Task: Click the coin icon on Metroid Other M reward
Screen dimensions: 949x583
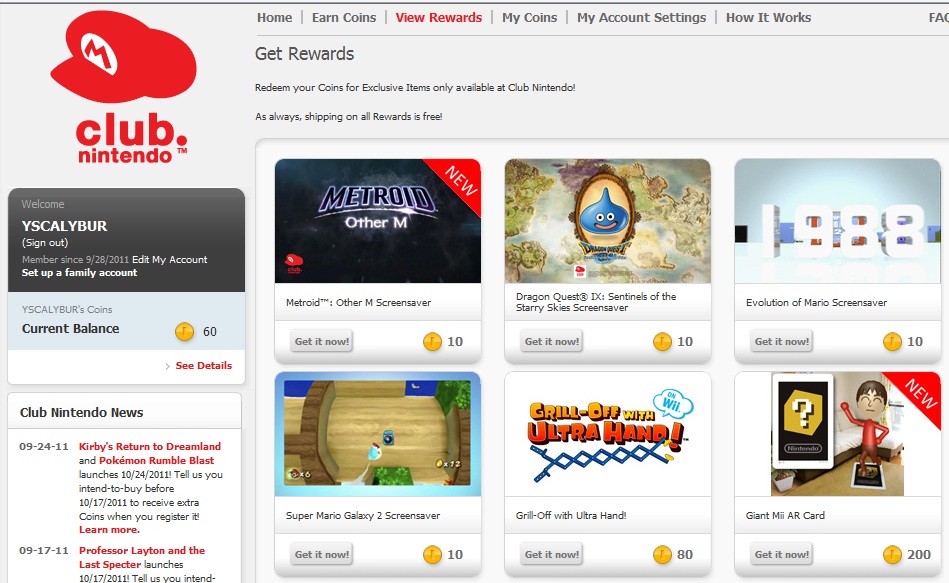Action: tap(432, 341)
